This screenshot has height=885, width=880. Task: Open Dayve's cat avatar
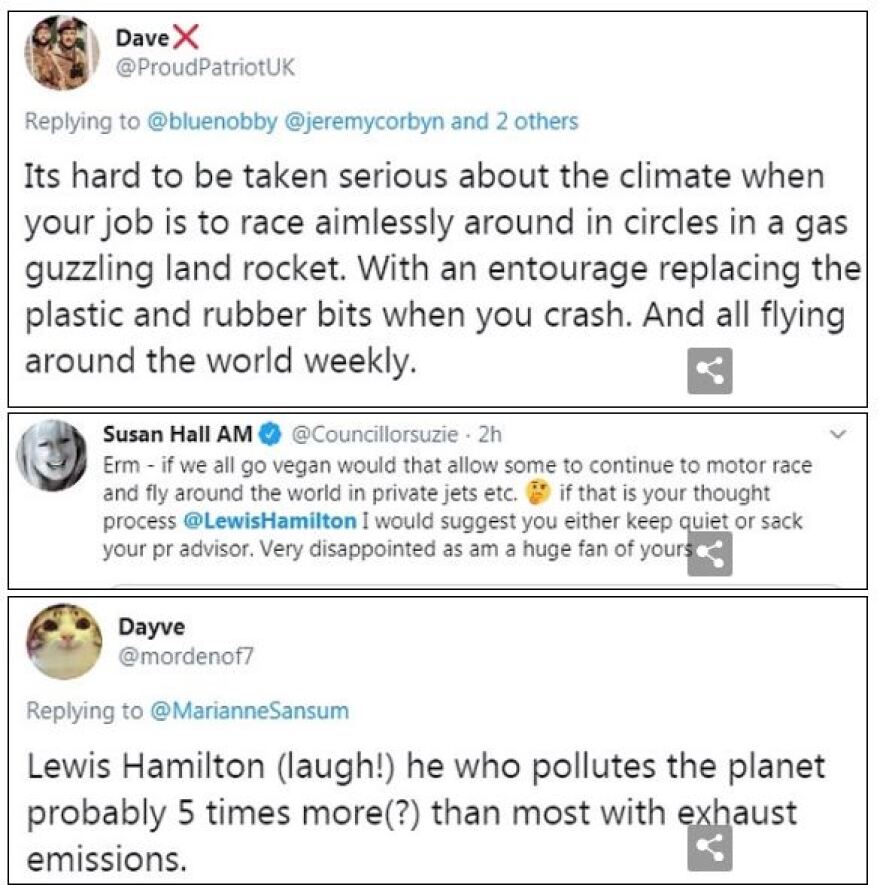point(63,642)
